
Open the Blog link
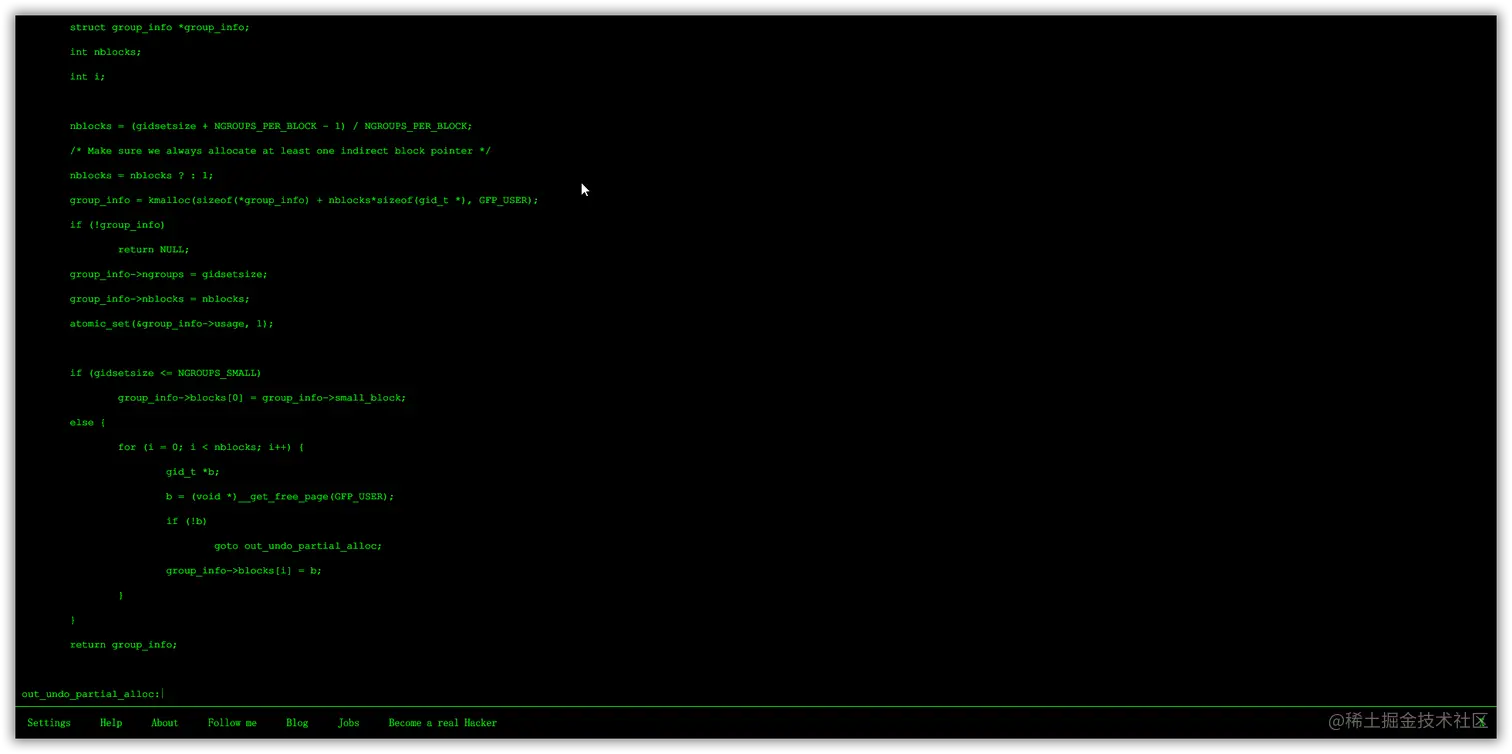click(297, 723)
